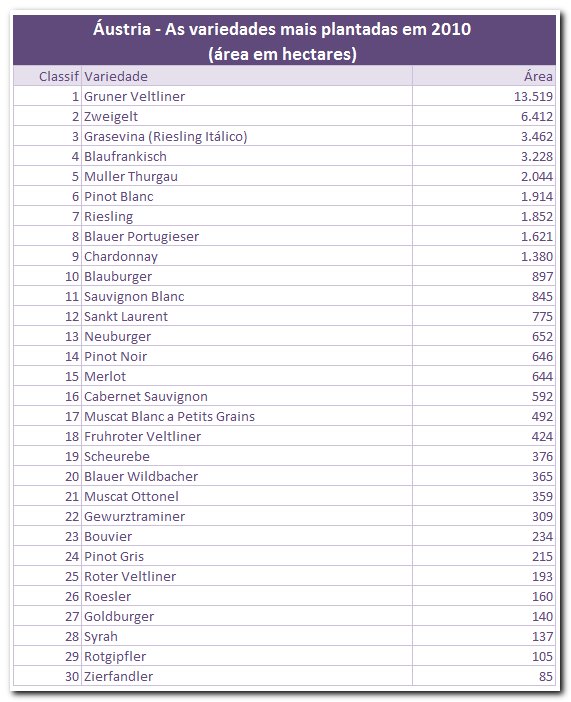Select the Blauer Portugieser cell
Screen dimensions: 571x702
247,236
